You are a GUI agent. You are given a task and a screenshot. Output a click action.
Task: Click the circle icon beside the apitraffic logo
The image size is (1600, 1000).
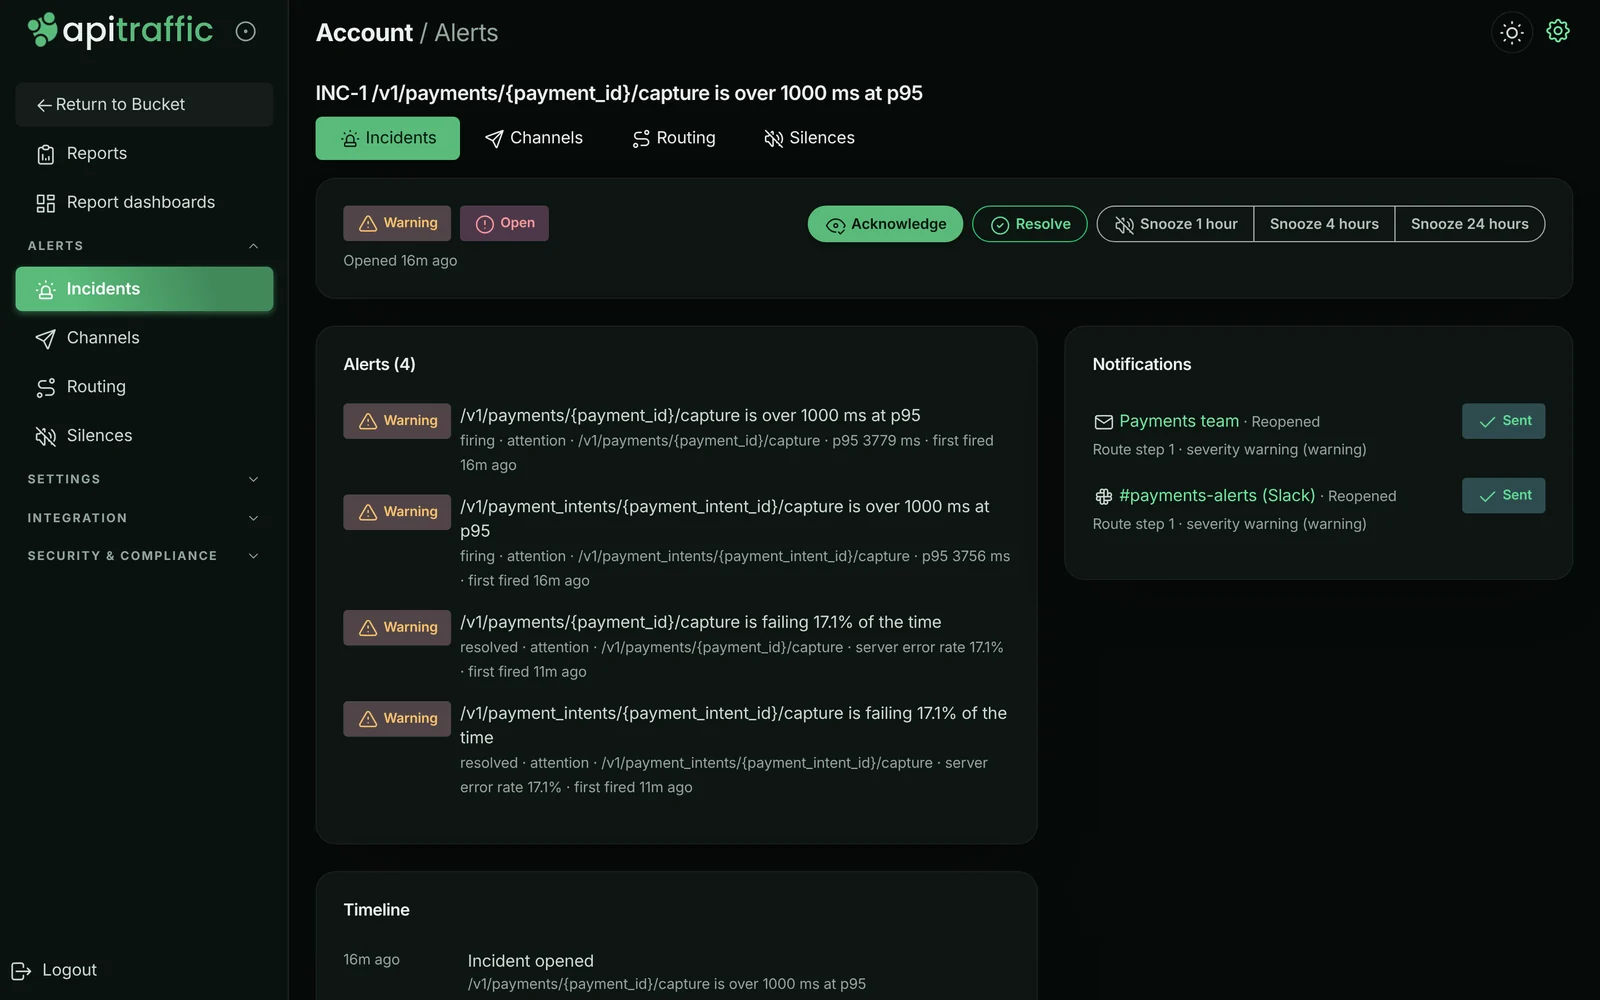pos(245,32)
